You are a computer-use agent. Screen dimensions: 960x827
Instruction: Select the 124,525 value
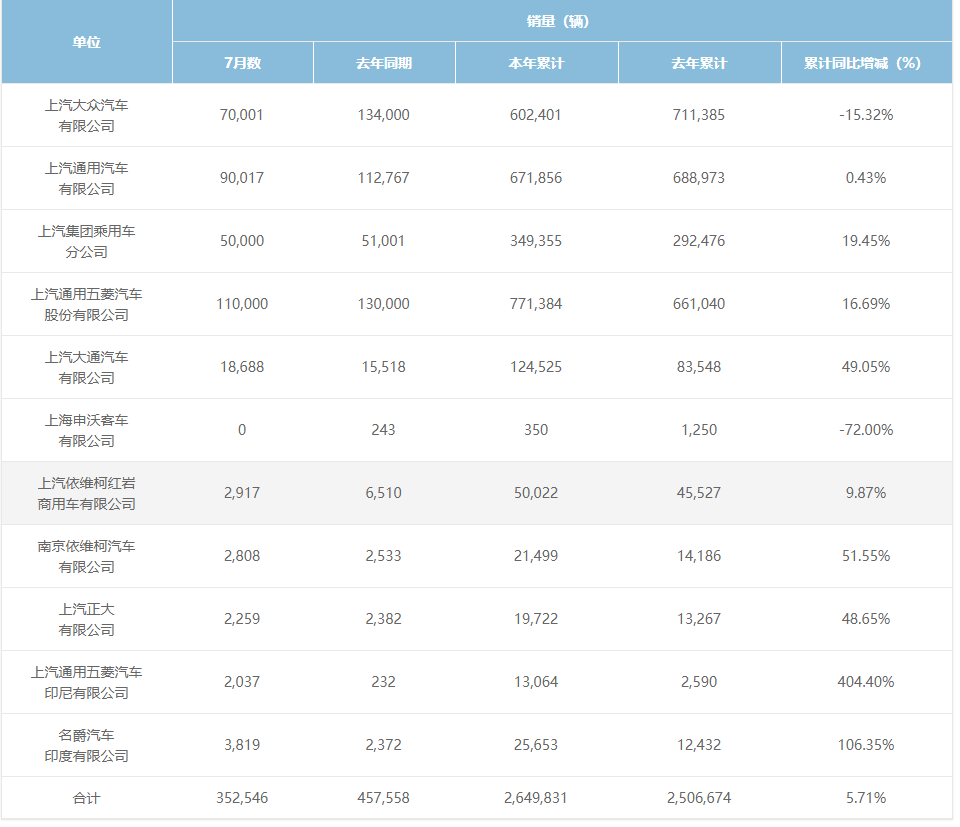pos(536,367)
